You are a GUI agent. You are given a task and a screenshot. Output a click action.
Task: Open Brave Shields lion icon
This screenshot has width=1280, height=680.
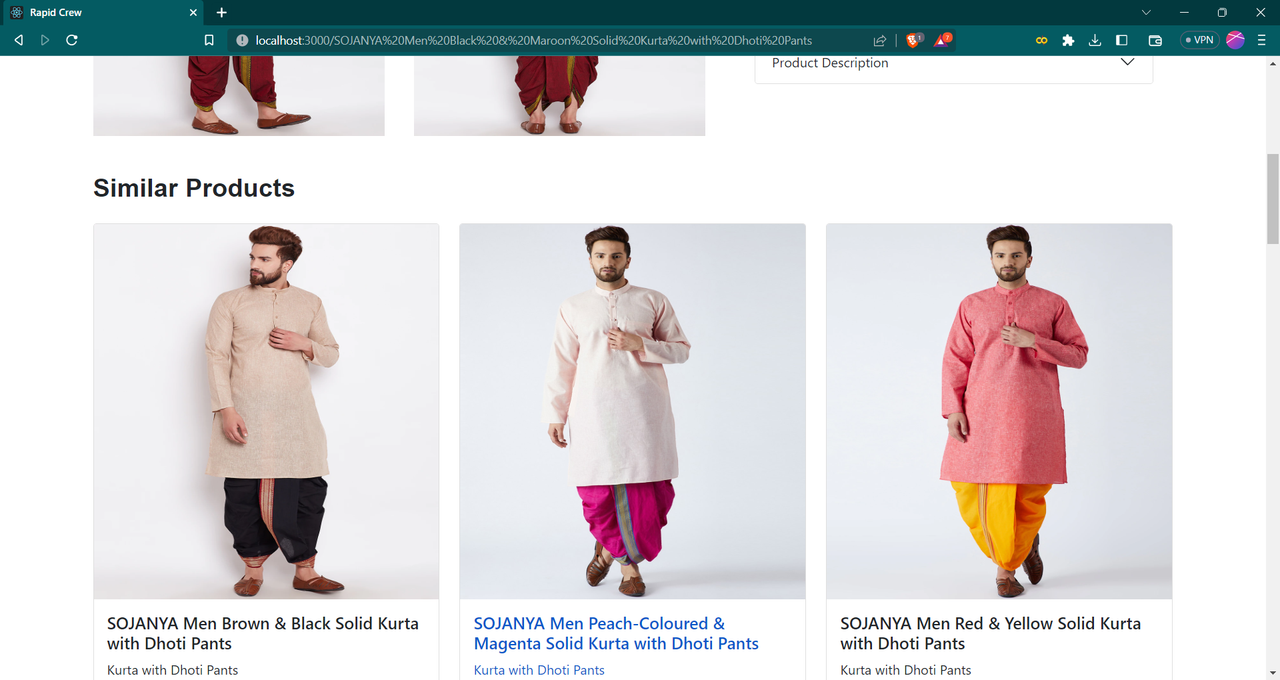[x=913, y=40]
